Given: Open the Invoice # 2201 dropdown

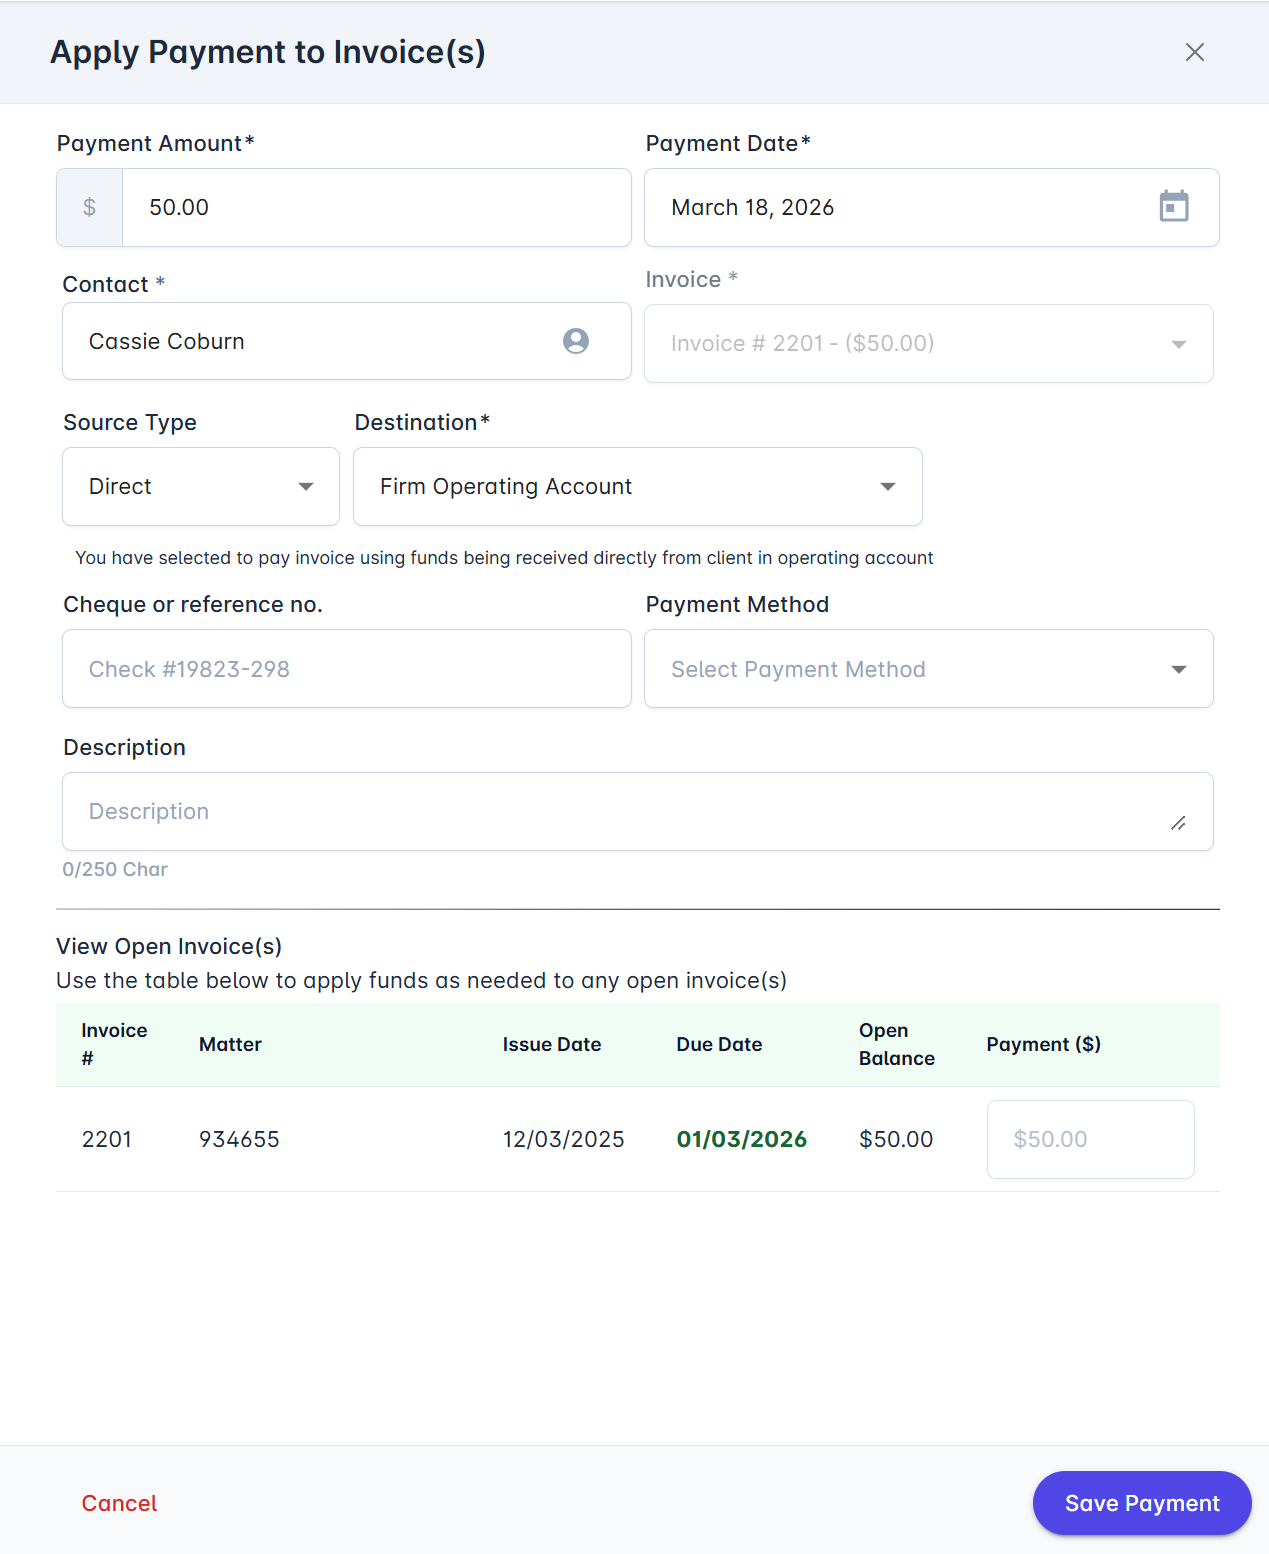Looking at the screenshot, I should [929, 343].
